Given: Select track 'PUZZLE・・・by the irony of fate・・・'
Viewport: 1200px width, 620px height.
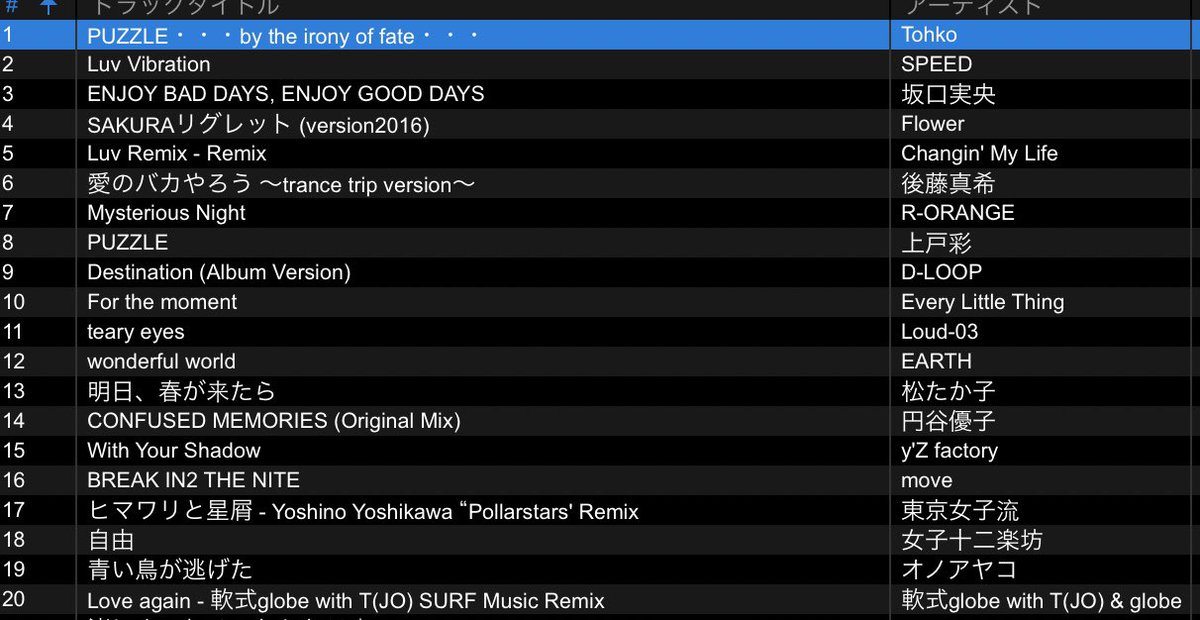Looking at the screenshot, I should (284, 36).
